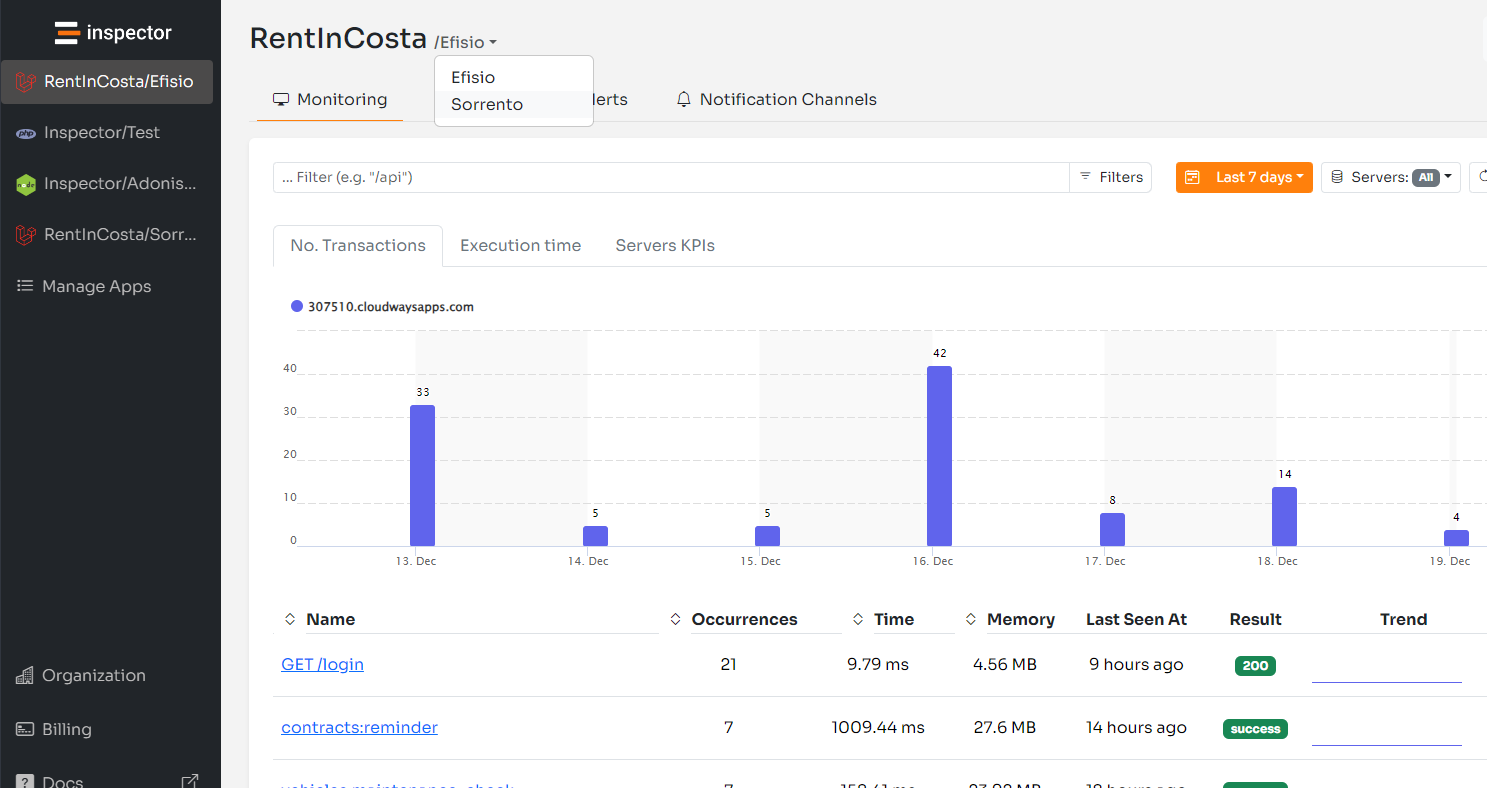Click the Manage Apps list icon
The image size is (1487, 788).
tap(25, 286)
